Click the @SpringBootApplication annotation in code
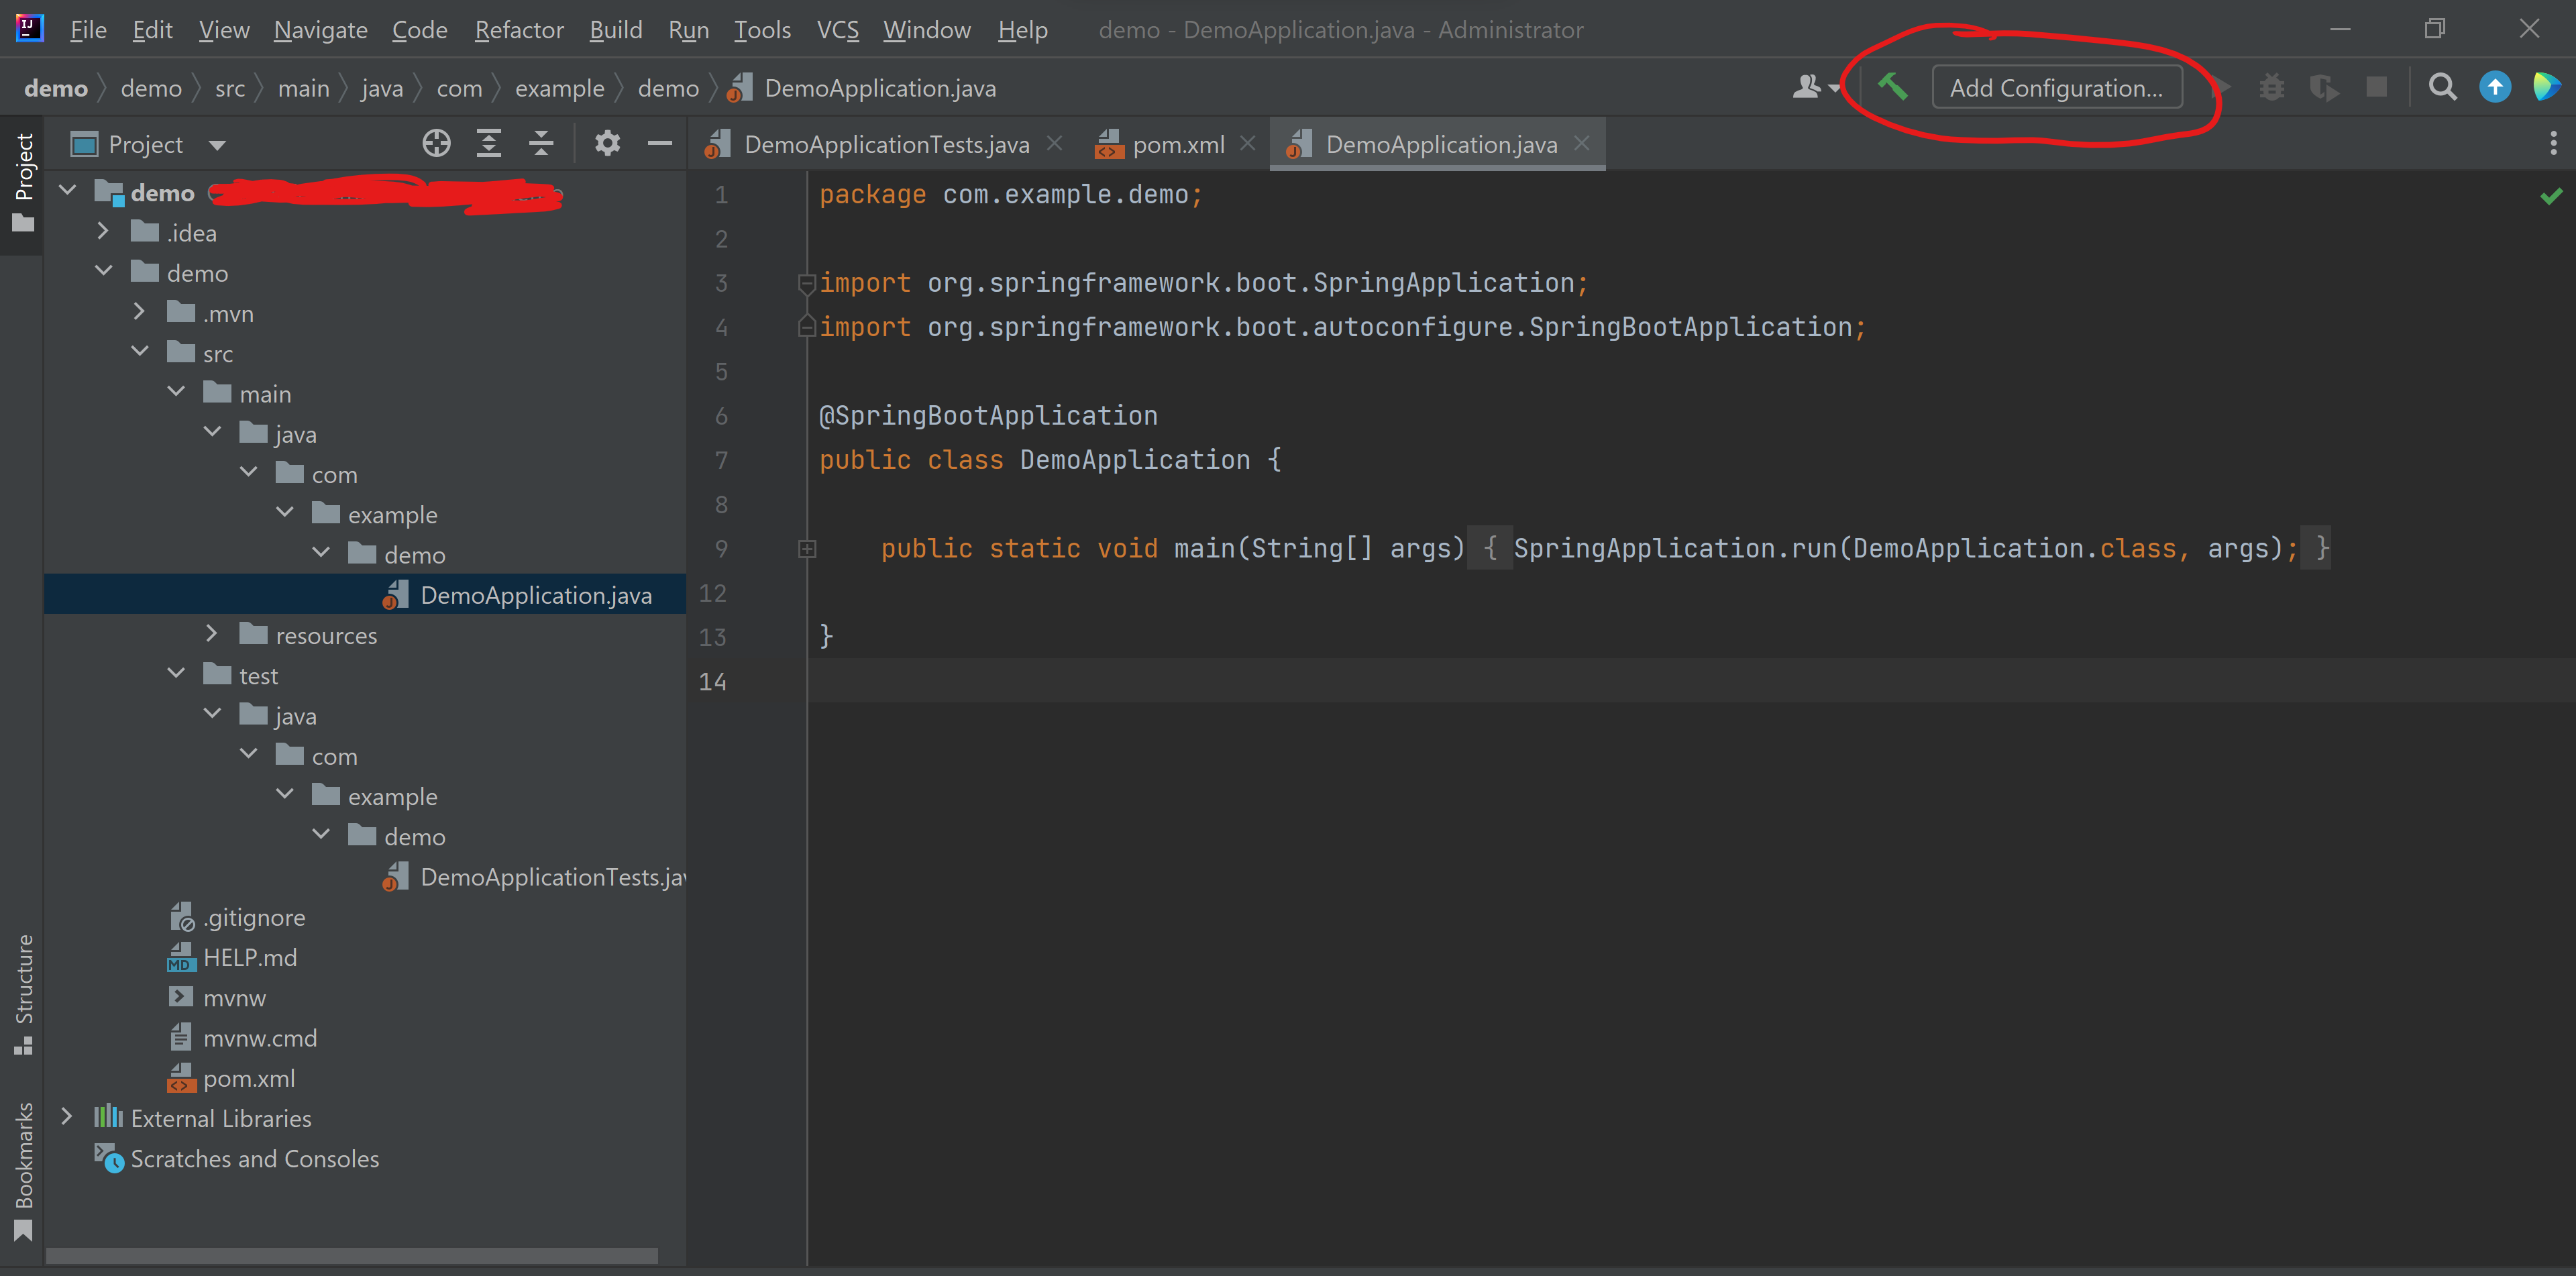Viewport: 2576px width, 1276px height. pyautogui.click(x=988, y=416)
